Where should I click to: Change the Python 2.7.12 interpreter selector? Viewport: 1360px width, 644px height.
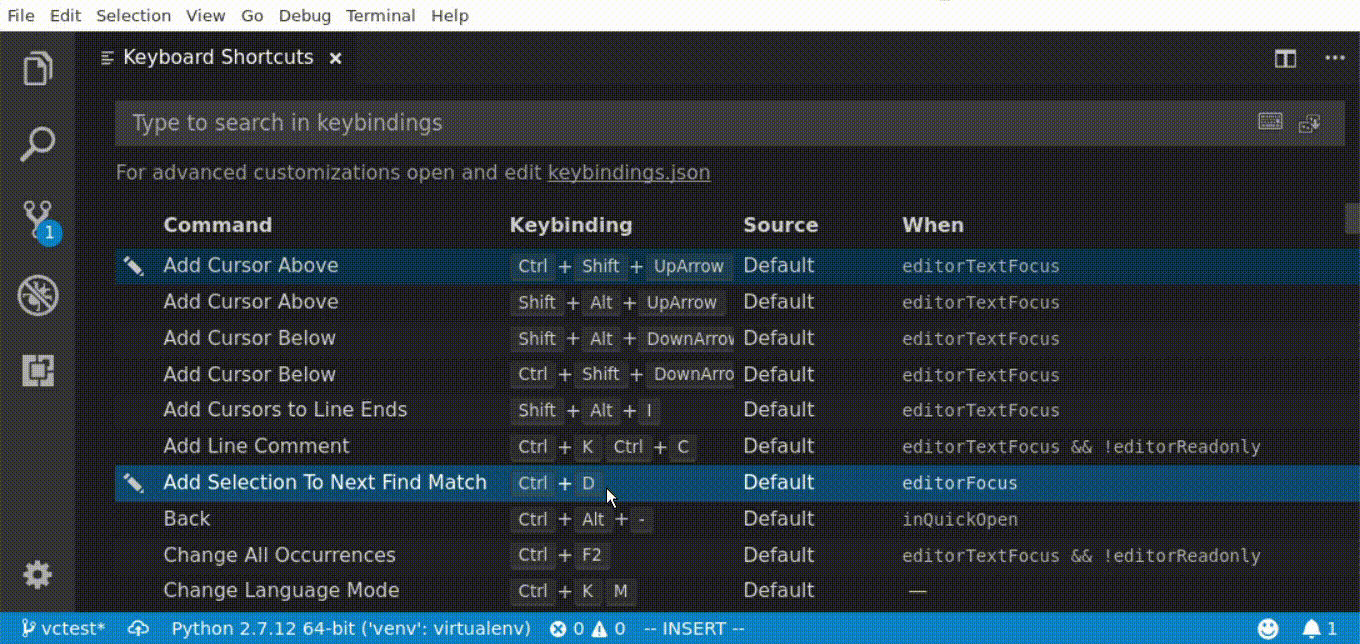coord(350,628)
